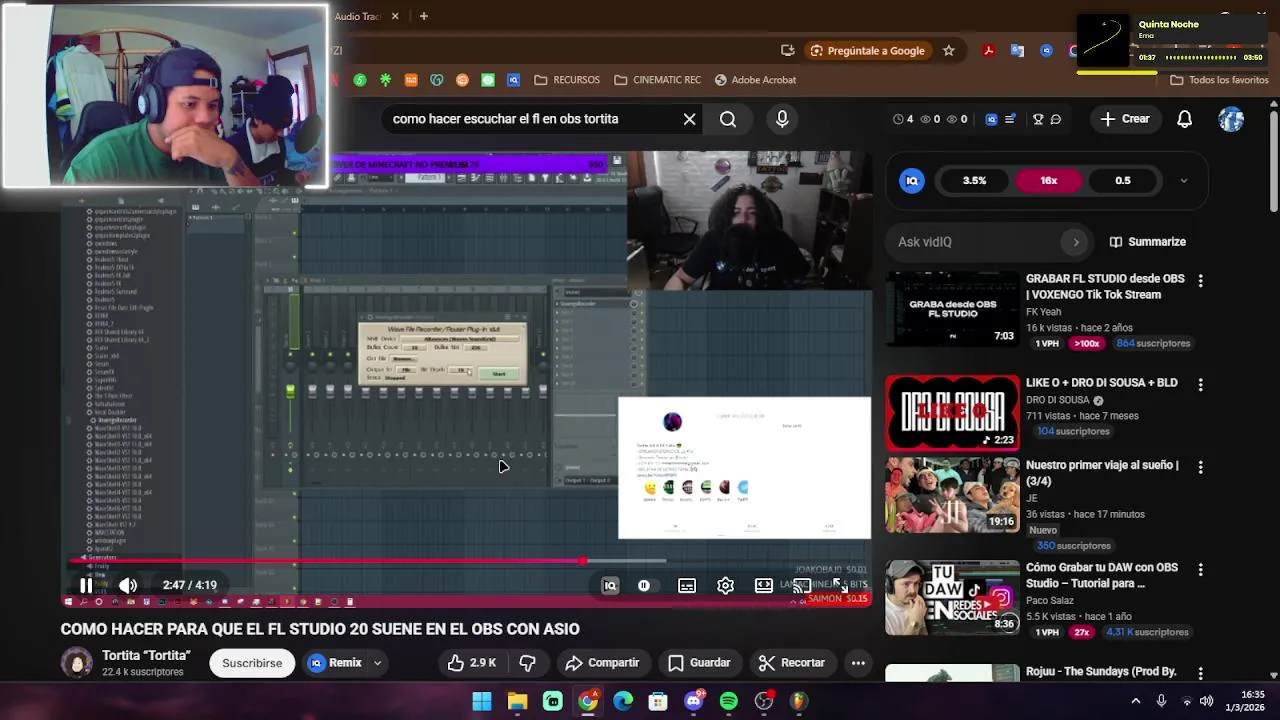Open the LIKE O + DRO DI SOUSA video title
This screenshot has width=1280, height=720.
(x=1102, y=383)
